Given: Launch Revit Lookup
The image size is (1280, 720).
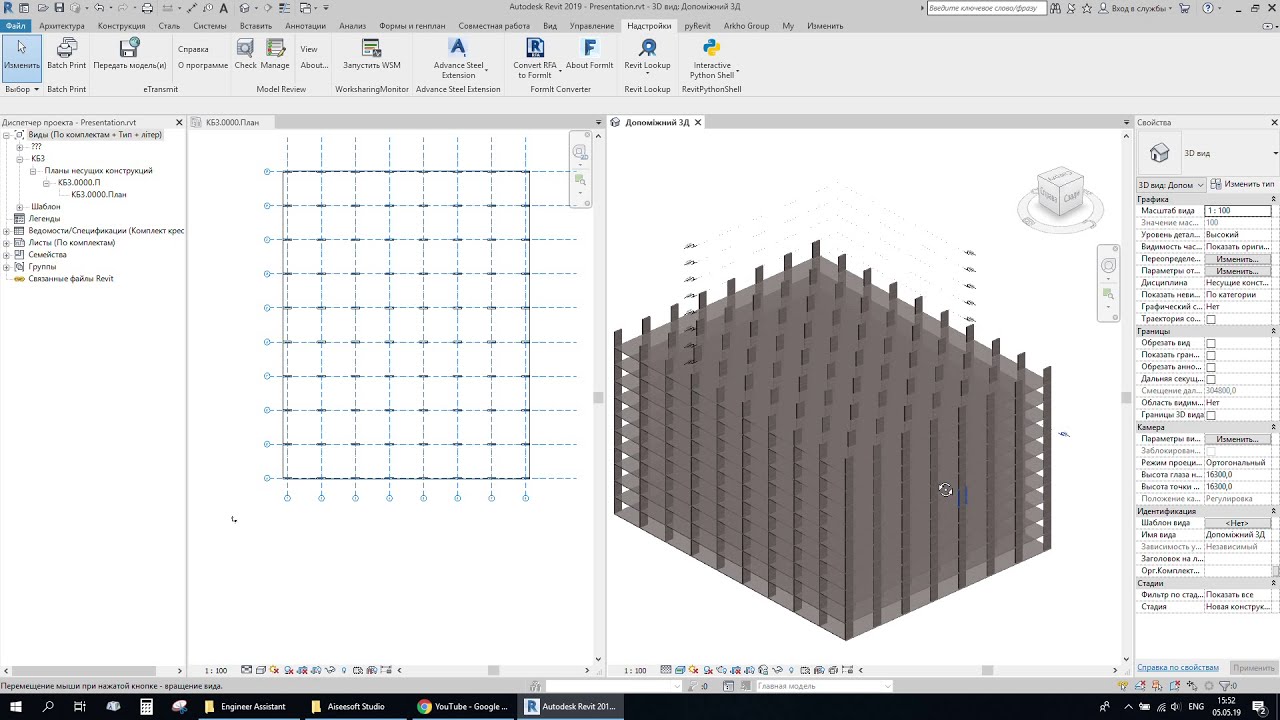Looking at the screenshot, I should pyautogui.click(x=647, y=55).
